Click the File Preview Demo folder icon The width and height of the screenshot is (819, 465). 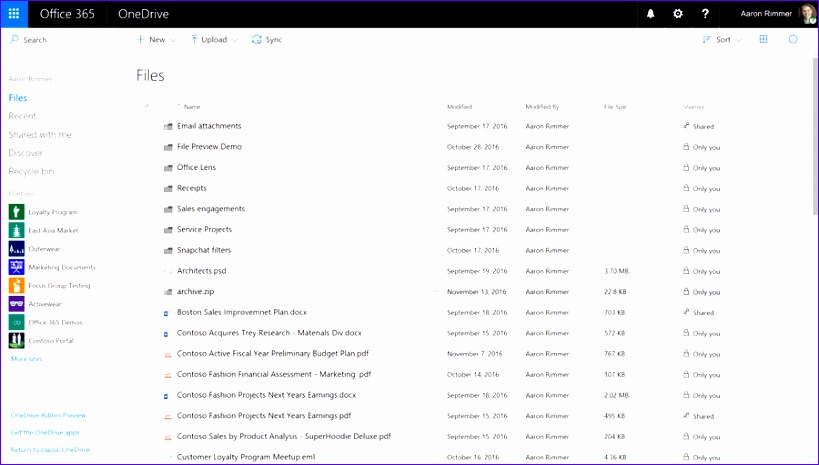[168, 147]
